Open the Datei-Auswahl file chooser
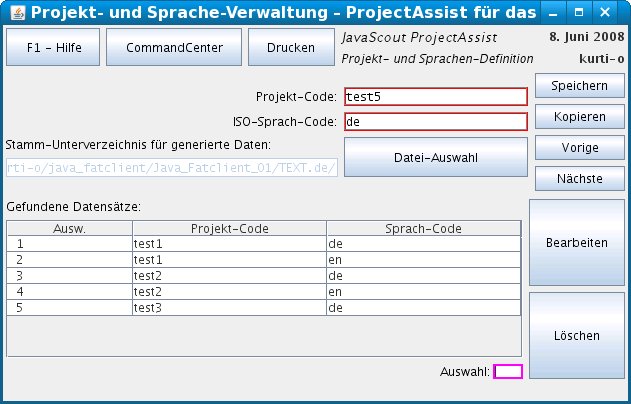 (435, 157)
